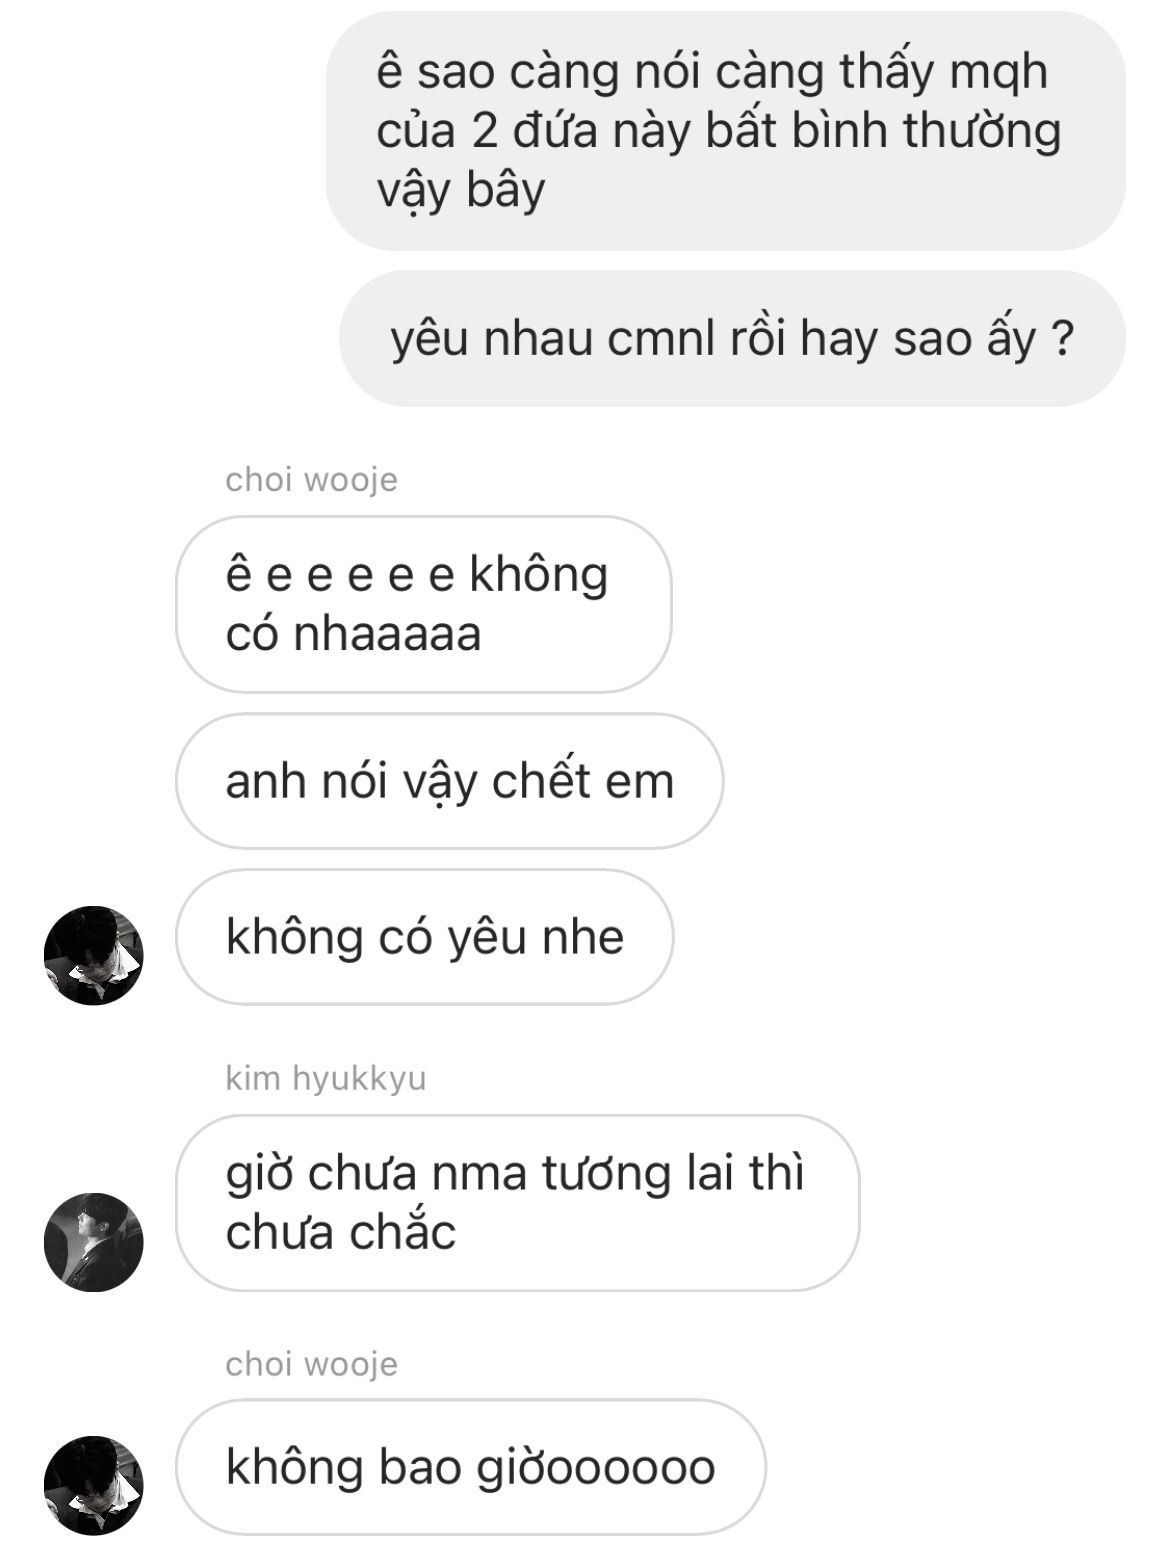Select the sent message starting 'ê sao càng nói'
The height and width of the screenshot is (1544, 1170).
[x=726, y=130]
